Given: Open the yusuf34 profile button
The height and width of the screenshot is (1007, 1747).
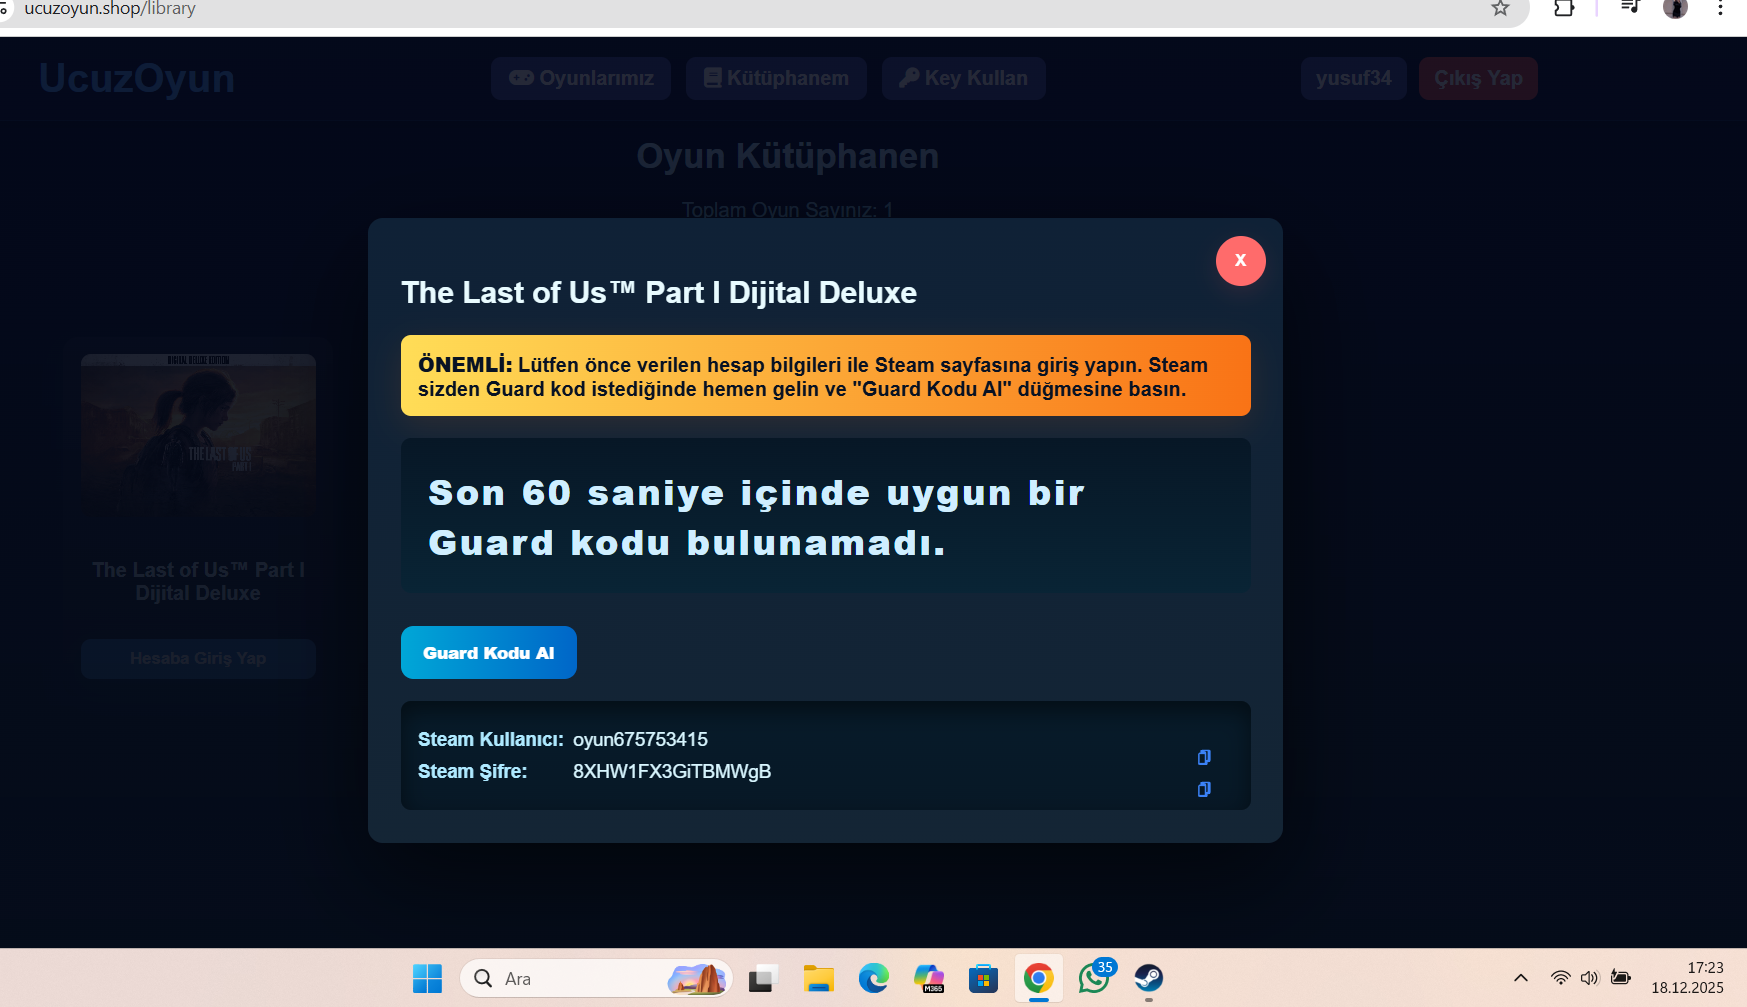Looking at the screenshot, I should tap(1354, 78).
